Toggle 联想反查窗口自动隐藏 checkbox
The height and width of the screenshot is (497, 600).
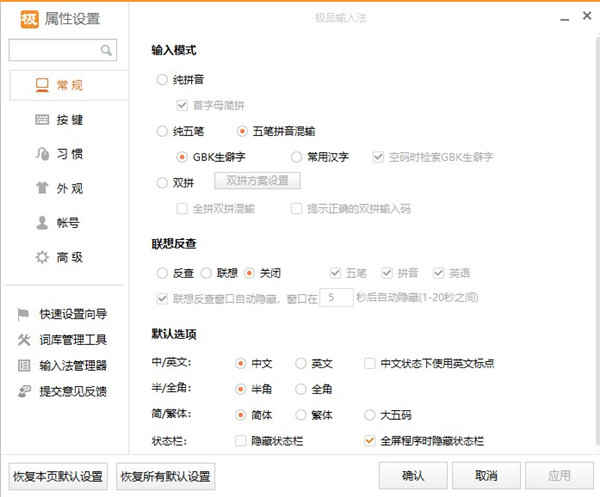pos(162,298)
